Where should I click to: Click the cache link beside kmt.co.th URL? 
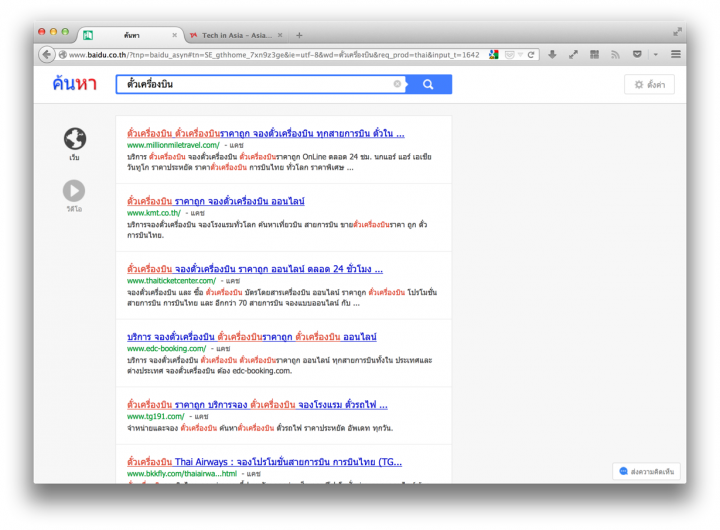[198, 213]
